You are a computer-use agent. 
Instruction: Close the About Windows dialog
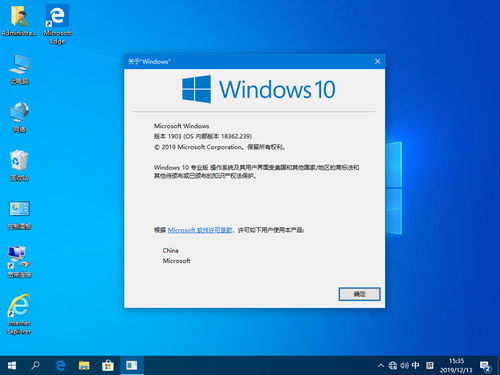coord(377,61)
